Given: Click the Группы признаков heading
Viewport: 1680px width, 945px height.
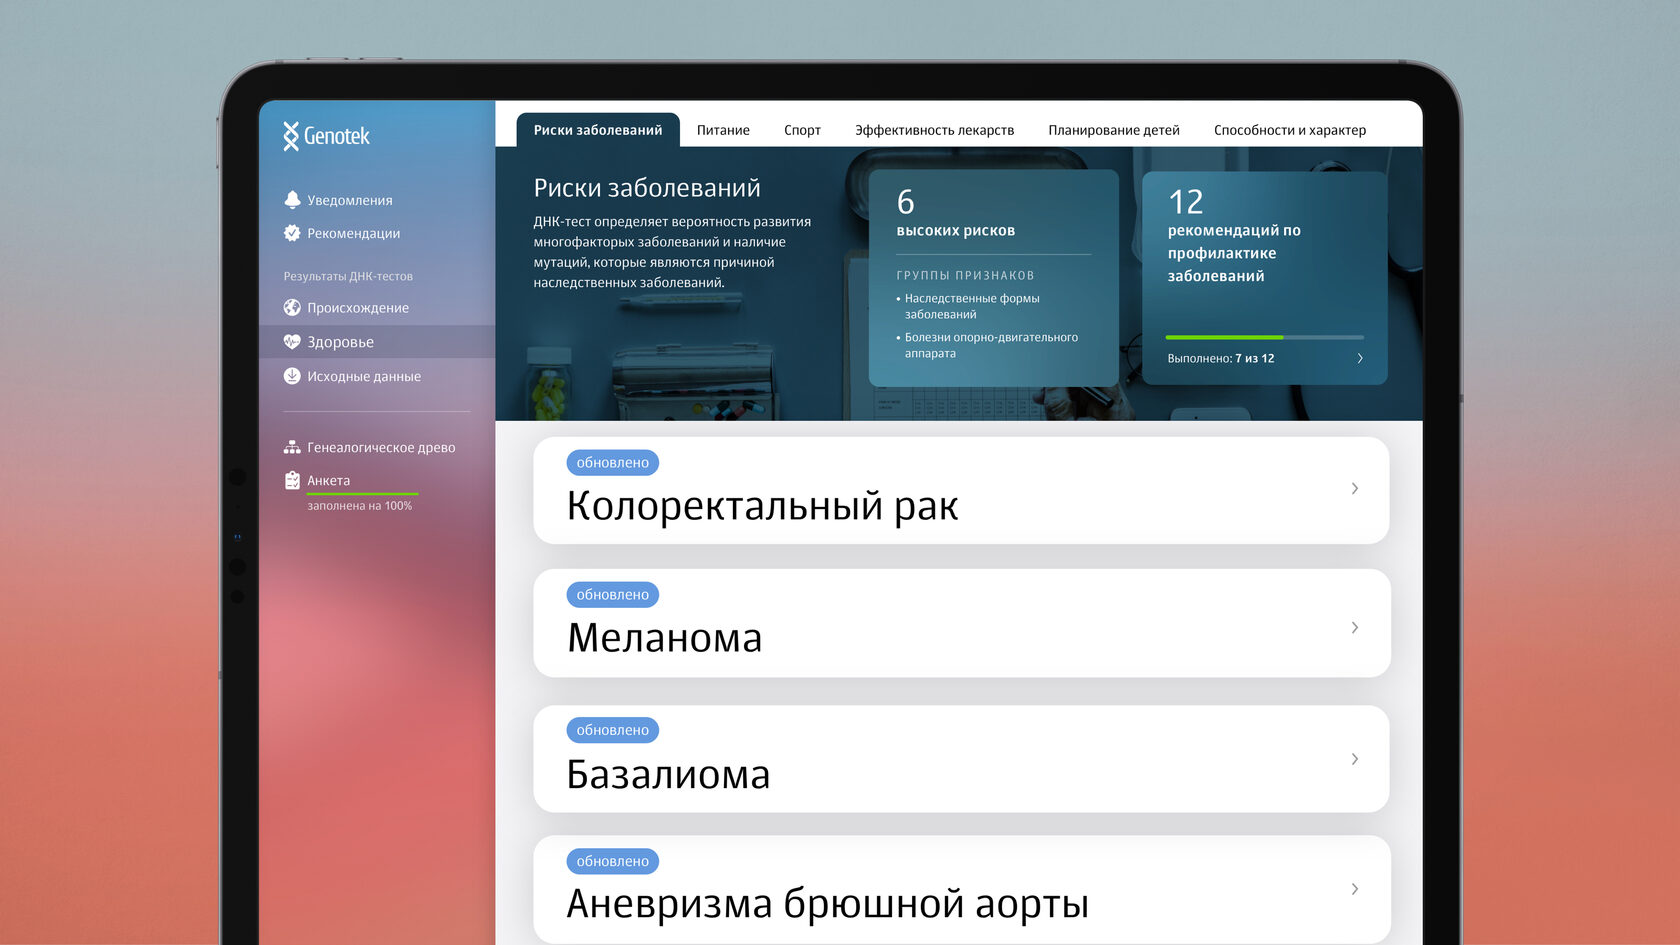Looking at the screenshot, I should tap(965, 275).
